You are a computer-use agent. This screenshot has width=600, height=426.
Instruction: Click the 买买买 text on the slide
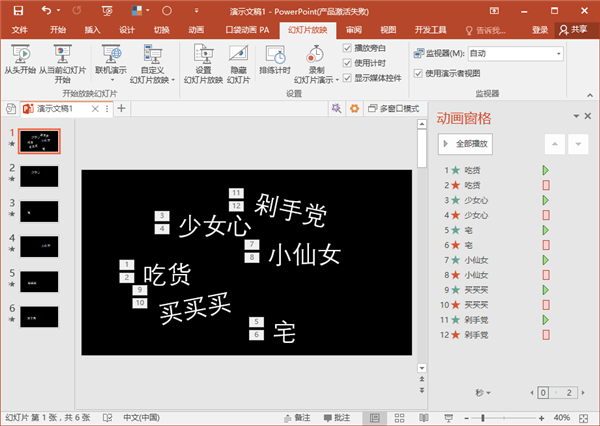[x=195, y=308]
